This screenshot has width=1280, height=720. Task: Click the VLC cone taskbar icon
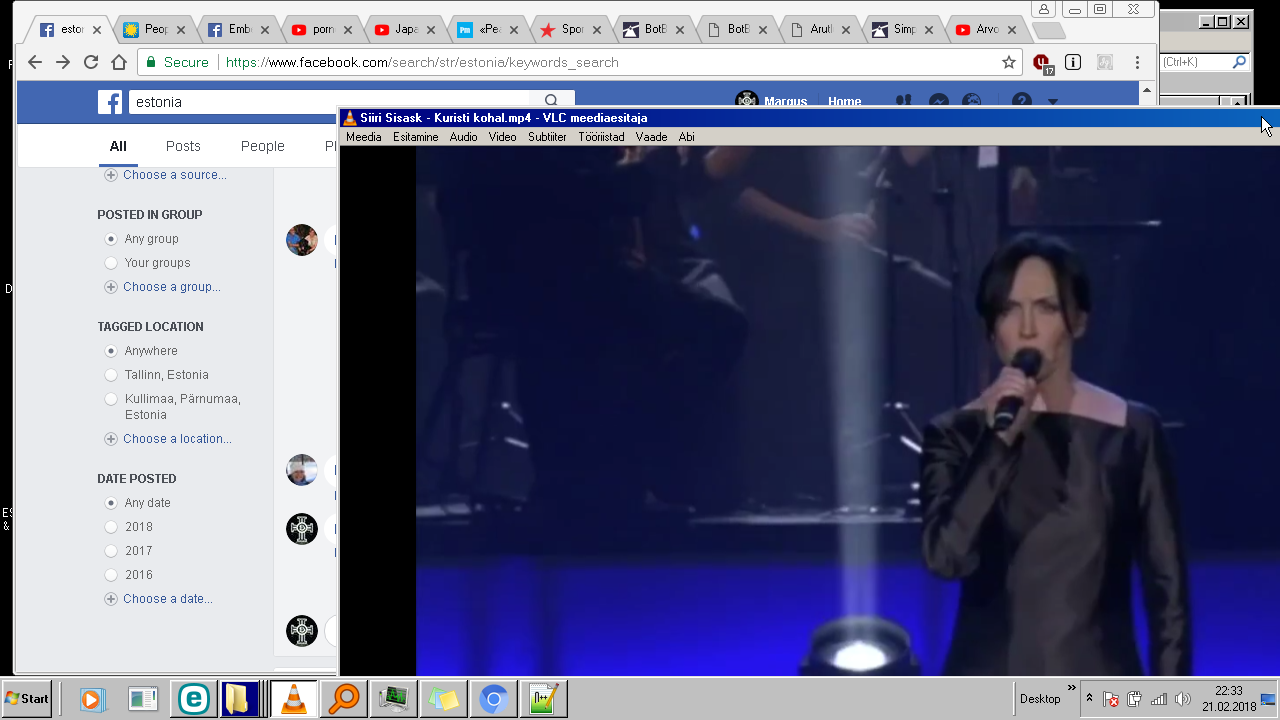pyautogui.click(x=294, y=699)
